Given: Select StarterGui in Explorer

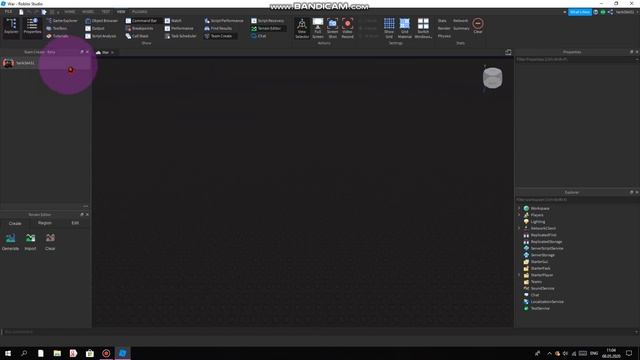Looking at the screenshot, I should coord(539,262).
